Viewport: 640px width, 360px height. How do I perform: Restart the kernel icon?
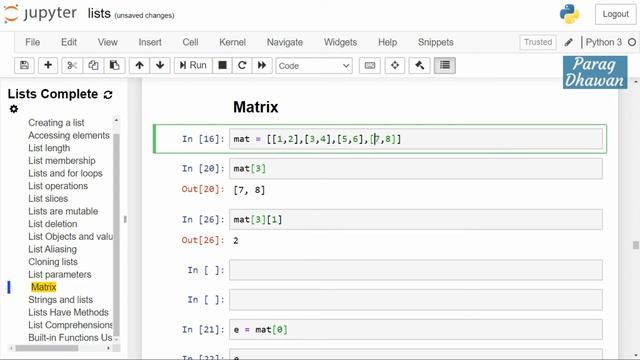[x=242, y=65]
